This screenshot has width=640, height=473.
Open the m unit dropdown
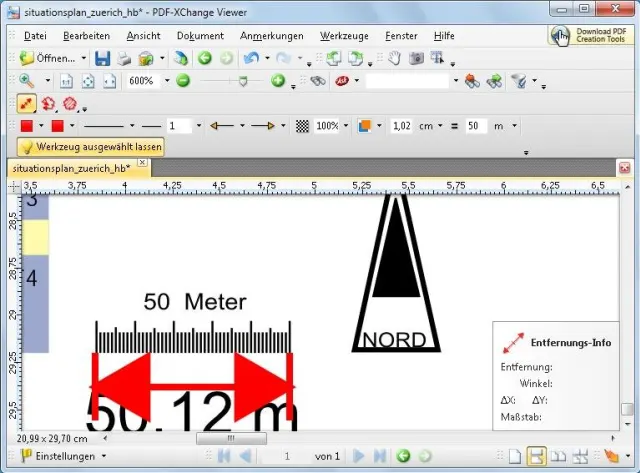click(514, 126)
